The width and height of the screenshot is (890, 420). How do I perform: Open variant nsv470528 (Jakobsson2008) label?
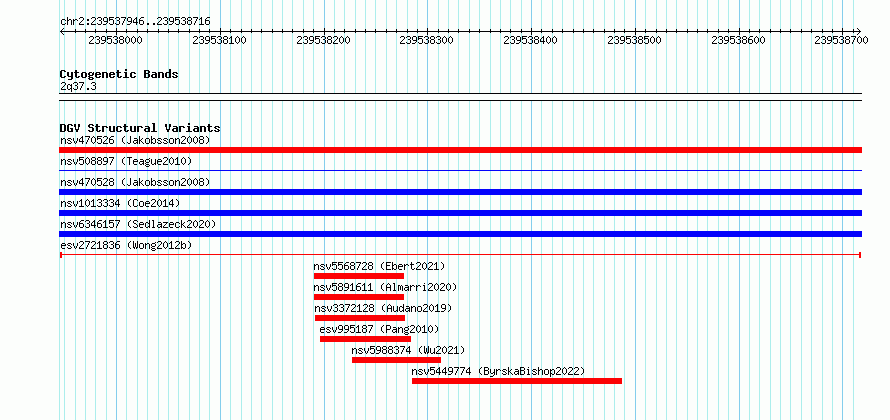135,182
